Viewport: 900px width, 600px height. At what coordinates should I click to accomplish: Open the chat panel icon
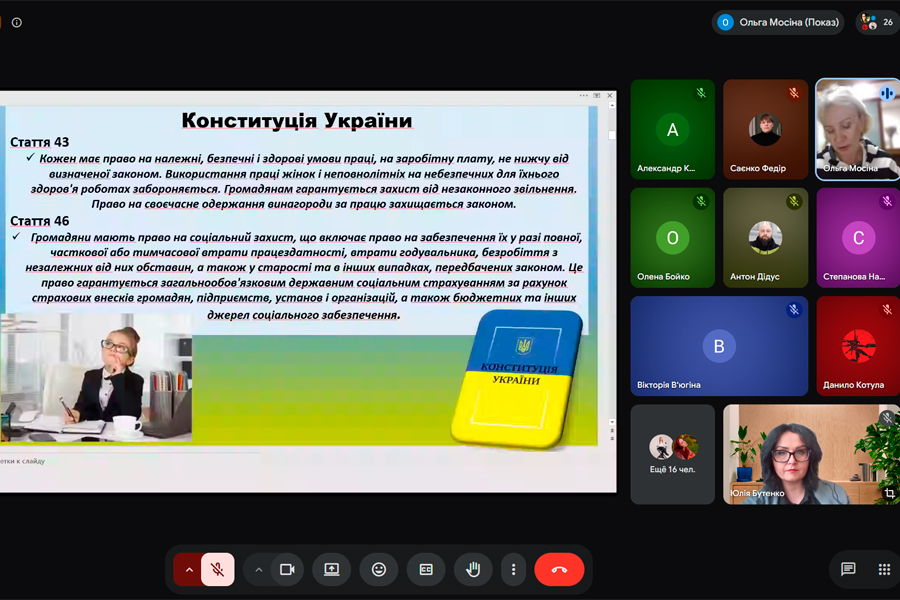(x=848, y=569)
